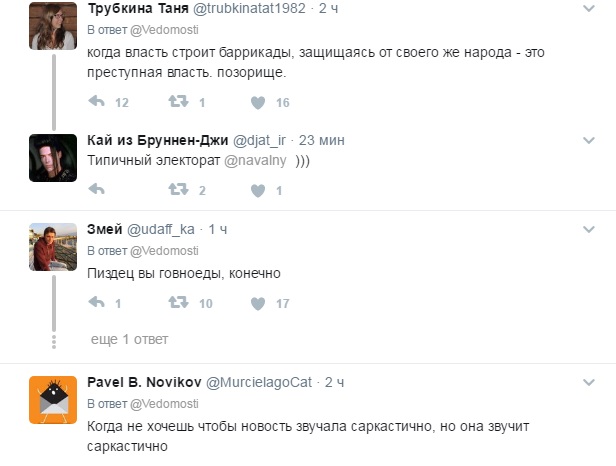Screen dimensions: 616x466
Task: Open dropdown menu on Трубкина Таня's tweet
Action: (x=589, y=8)
